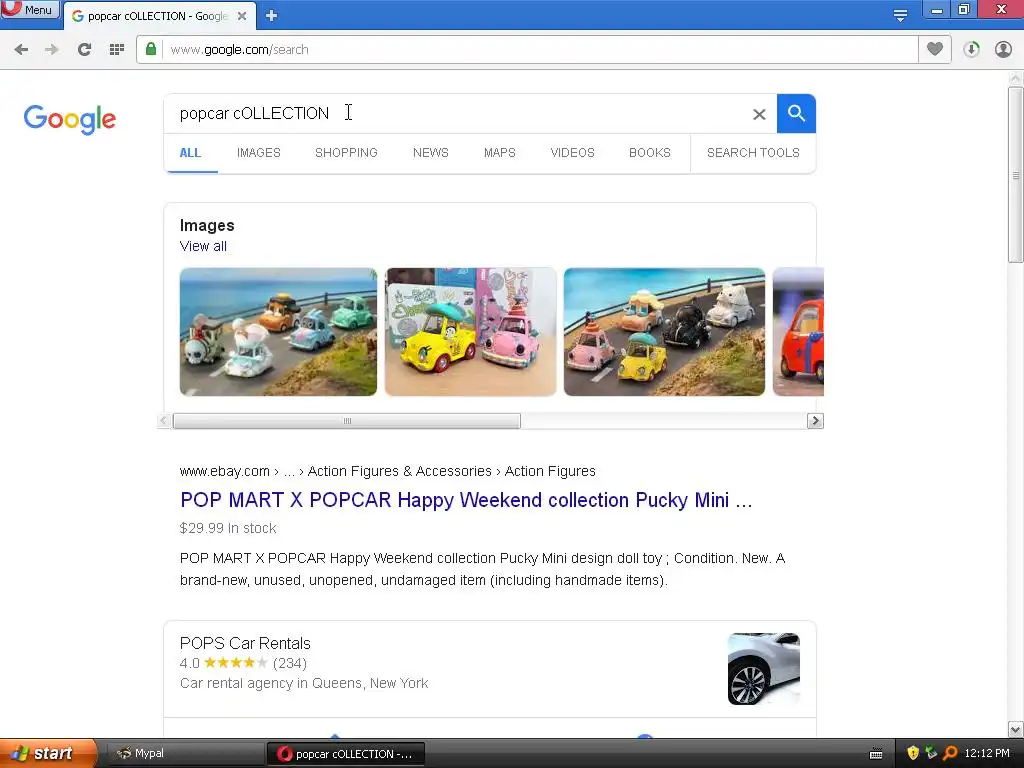The width and height of the screenshot is (1024, 768).
Task: Click the green network tray icon
Action: [x=931, y=754]
